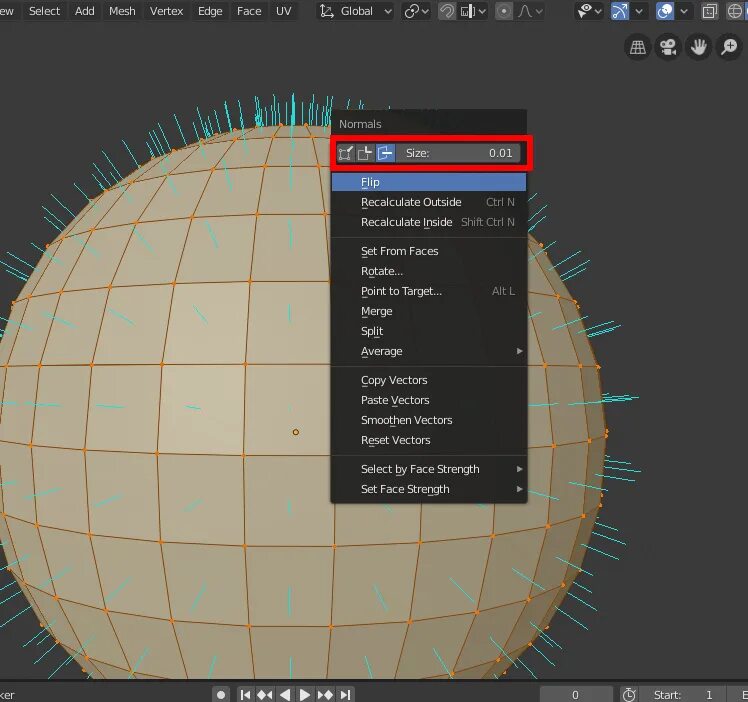748x702 pixels.
Task: Open Add menu
Action: pyautogui.click(x=84, y=11)
